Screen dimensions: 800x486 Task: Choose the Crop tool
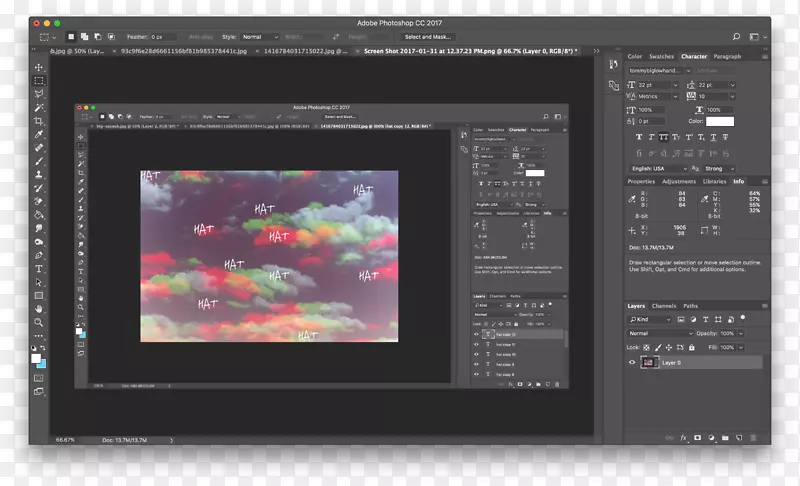coord(39,120)
